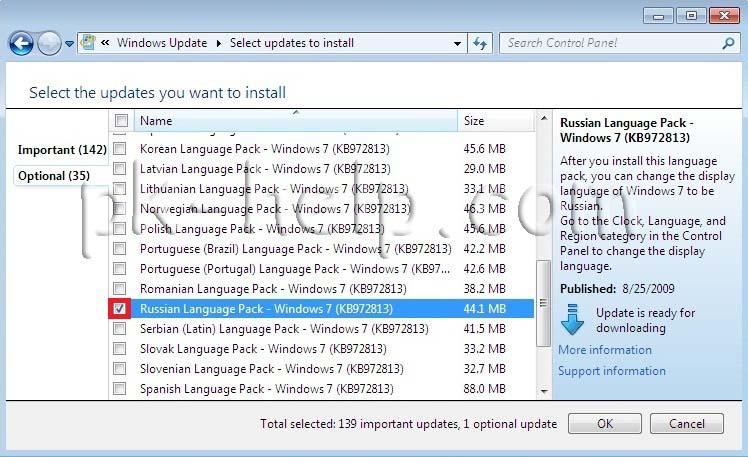The width and height of the screenshot is (748, 457).
Task: Click the 88.0 MB size cell
Action: 484,389
